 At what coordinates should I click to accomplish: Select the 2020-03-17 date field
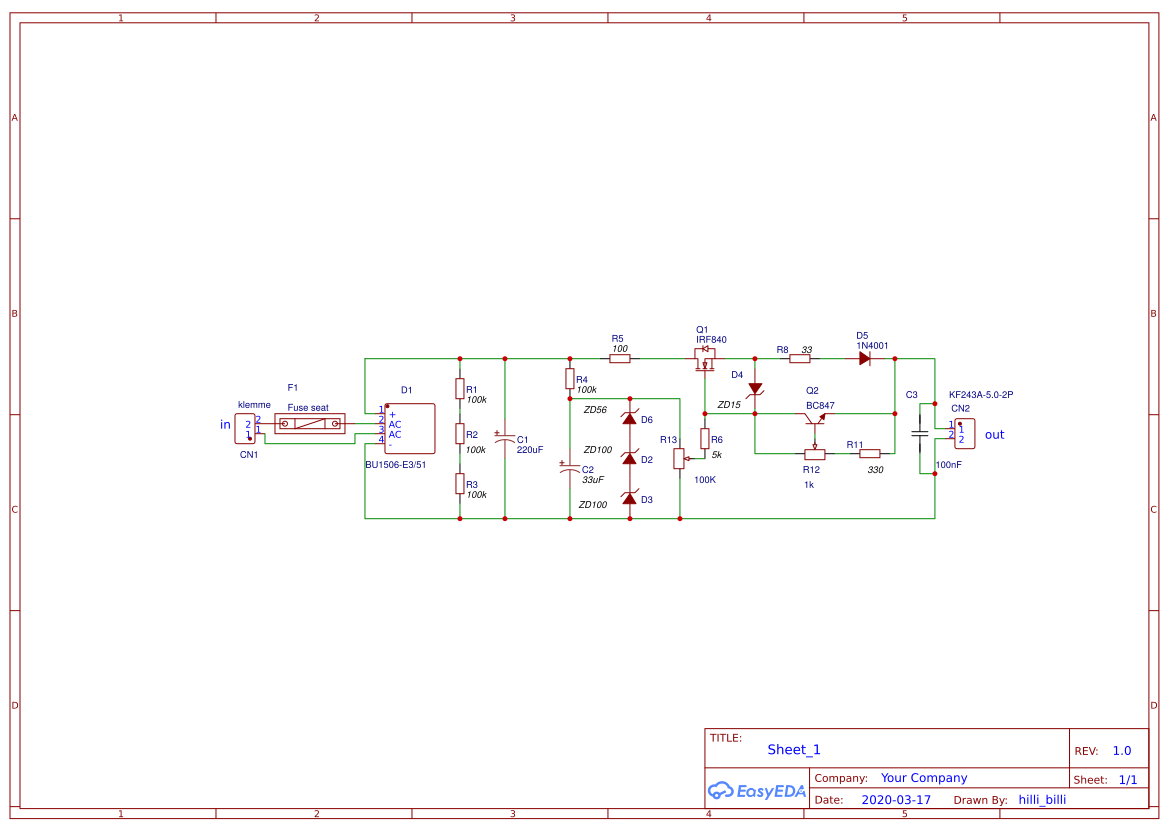point(895,800)
